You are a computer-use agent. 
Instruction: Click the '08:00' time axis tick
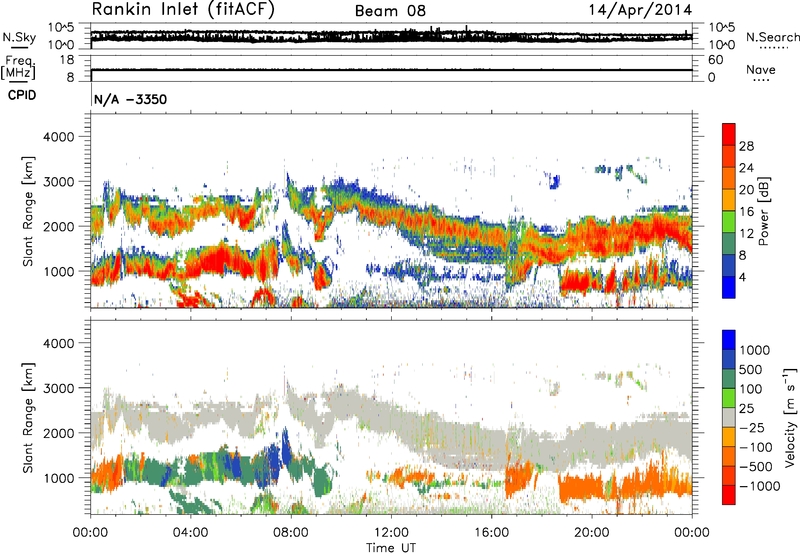[290, 533]
